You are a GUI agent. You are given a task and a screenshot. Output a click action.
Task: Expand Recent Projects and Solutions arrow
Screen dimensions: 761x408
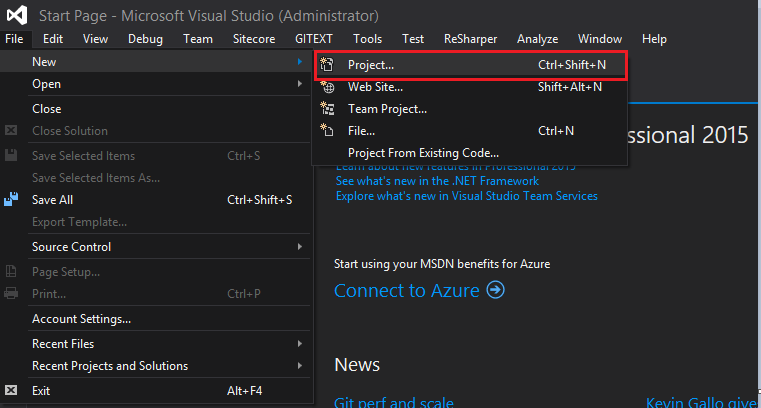pos(300,365)
